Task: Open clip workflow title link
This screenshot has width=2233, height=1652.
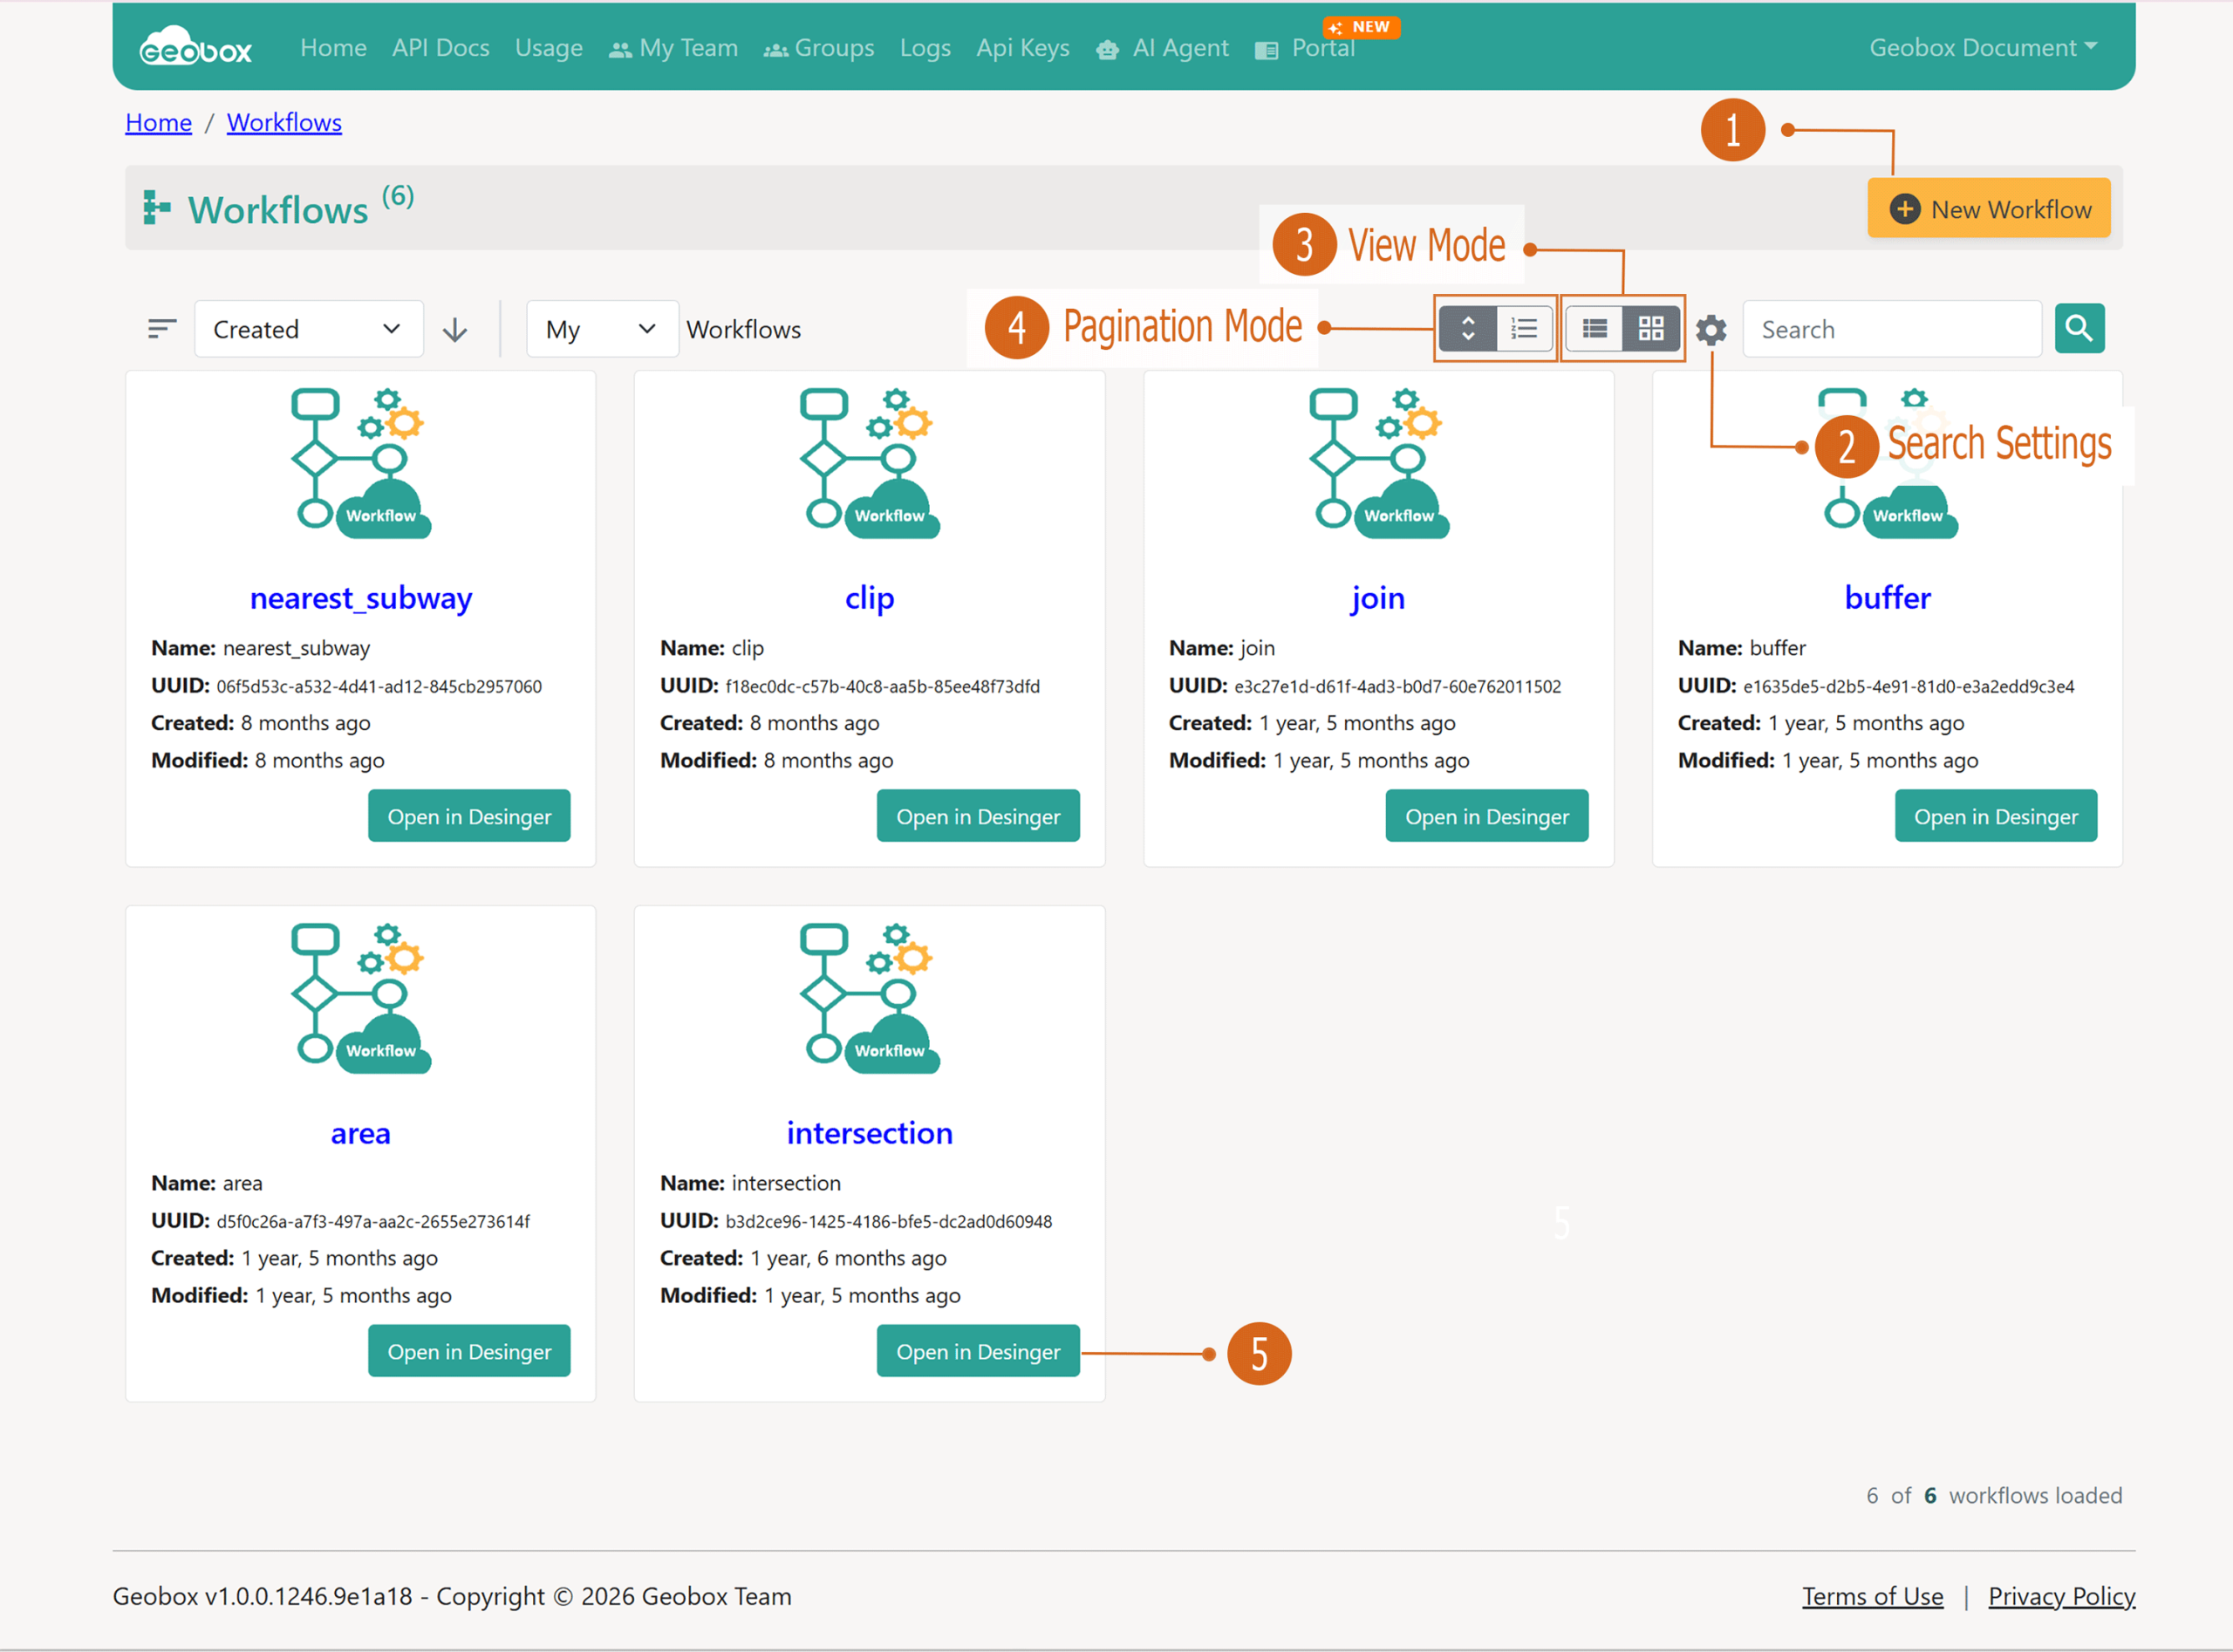Action: [869, 598]
